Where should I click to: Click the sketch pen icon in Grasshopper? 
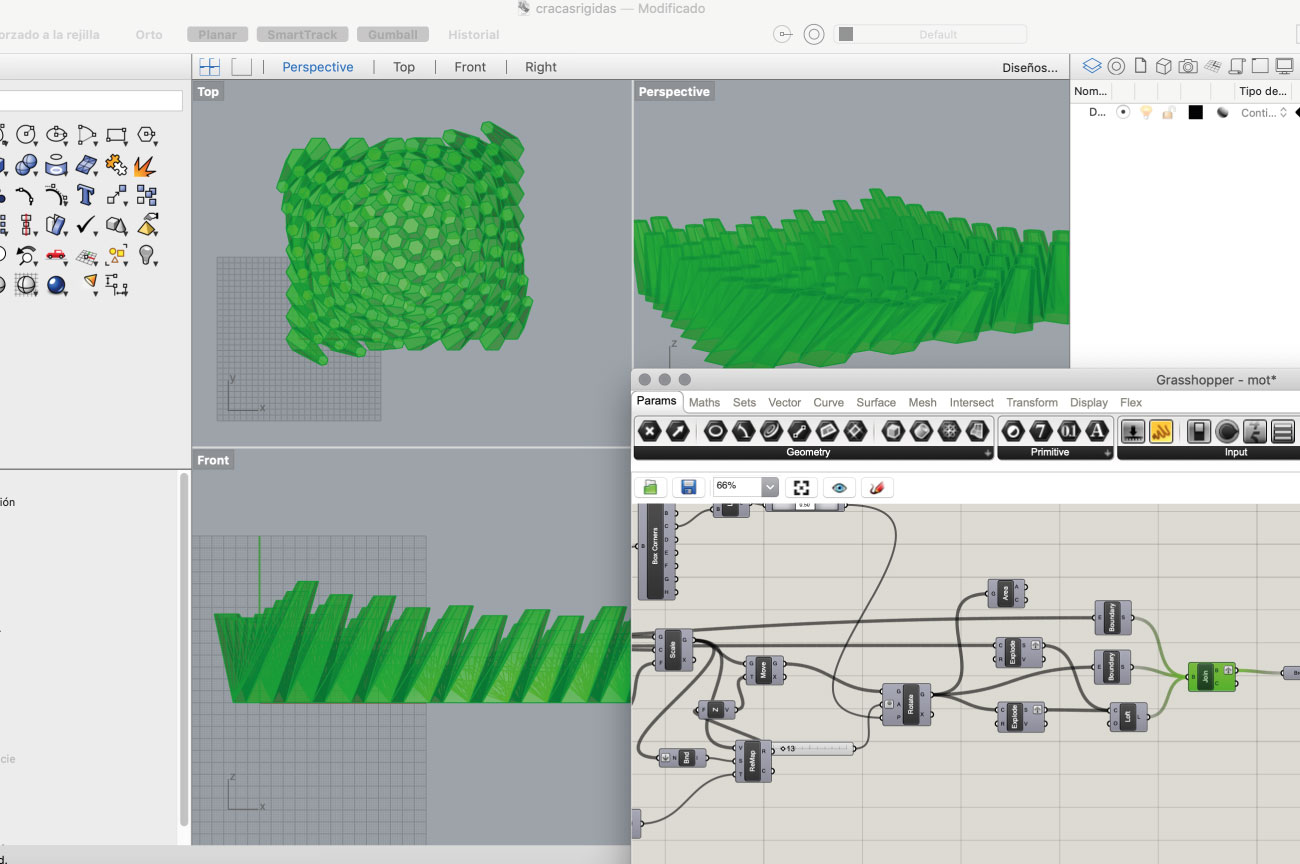[x=877, y=487]
